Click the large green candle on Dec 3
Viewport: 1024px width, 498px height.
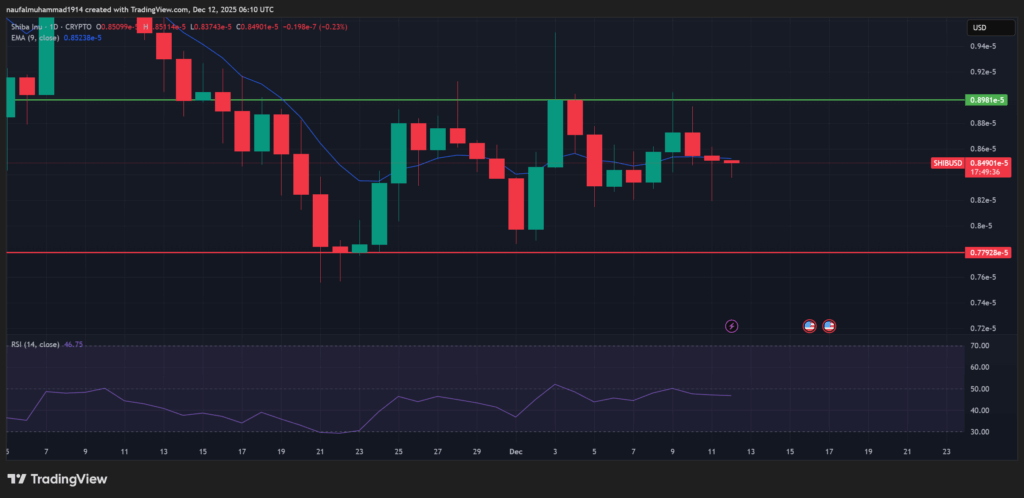tap(555, 133)
